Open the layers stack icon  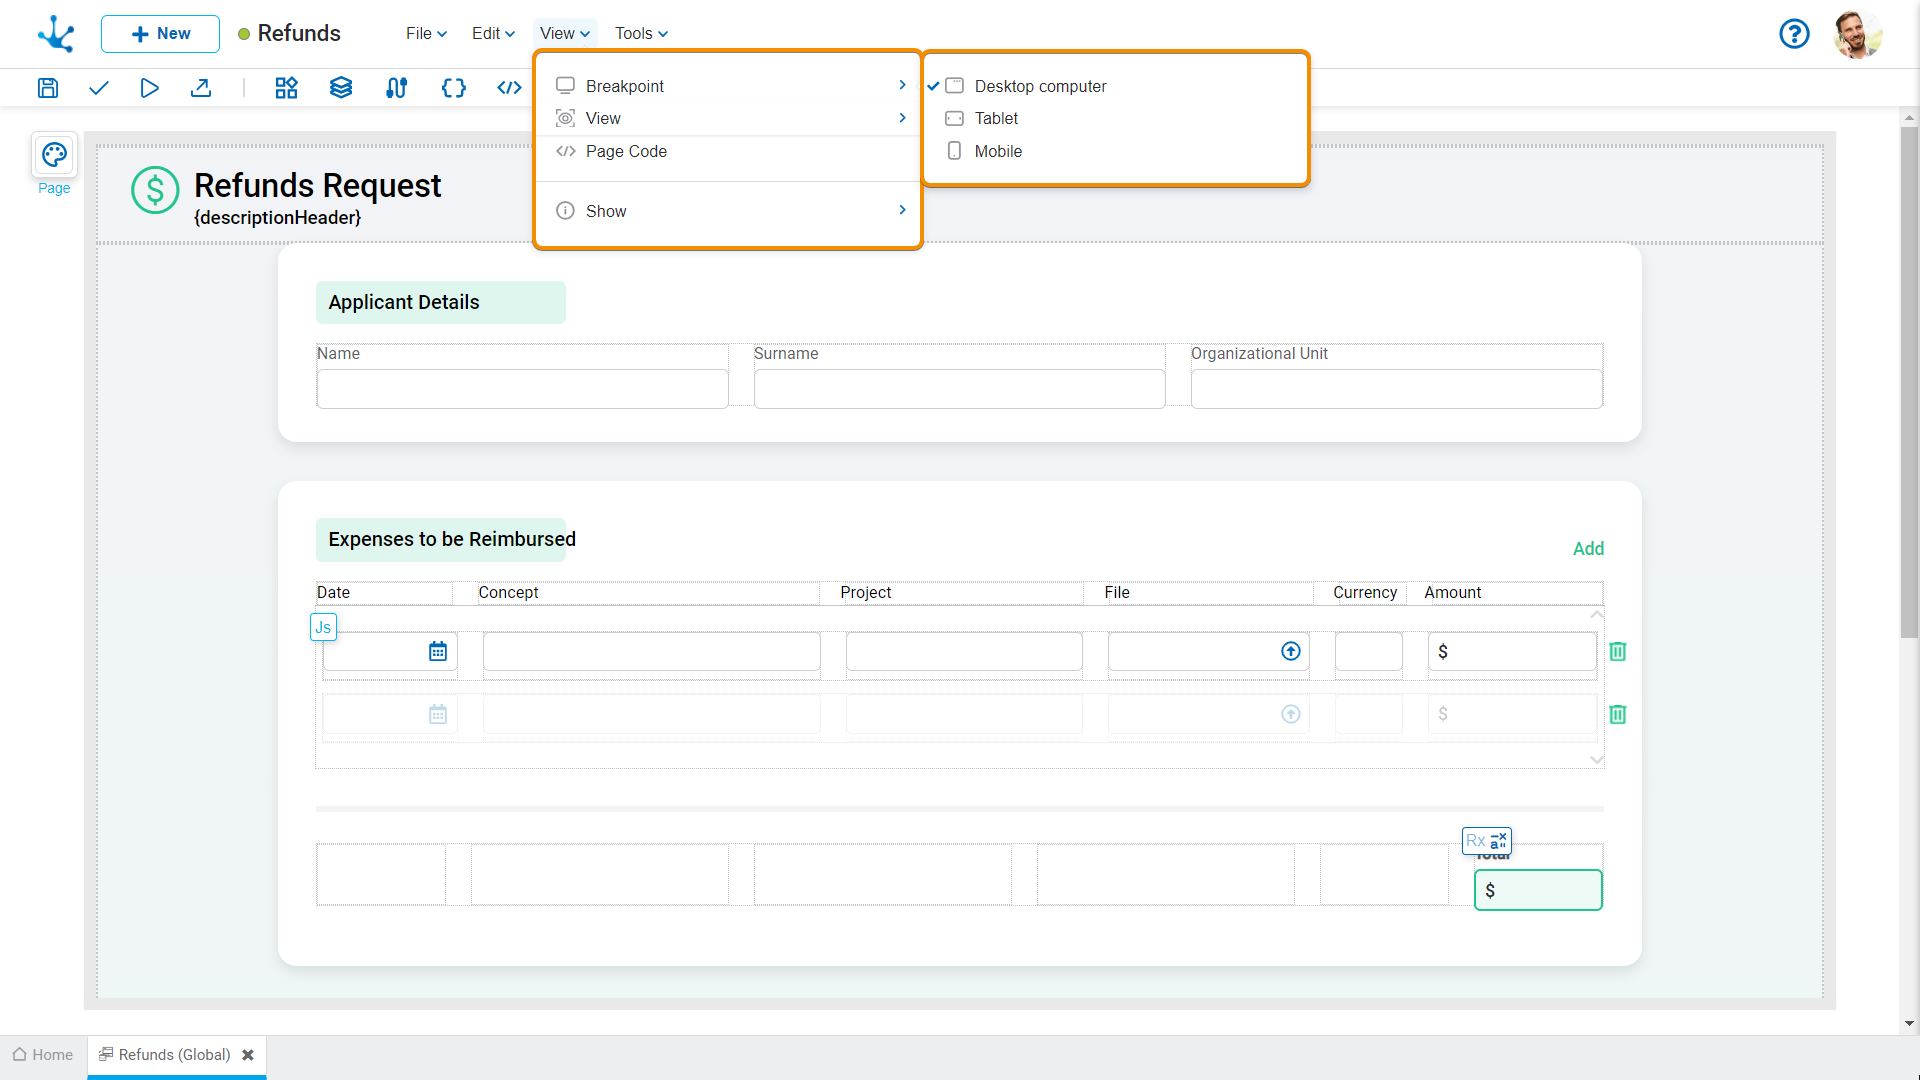pos(341,88)
